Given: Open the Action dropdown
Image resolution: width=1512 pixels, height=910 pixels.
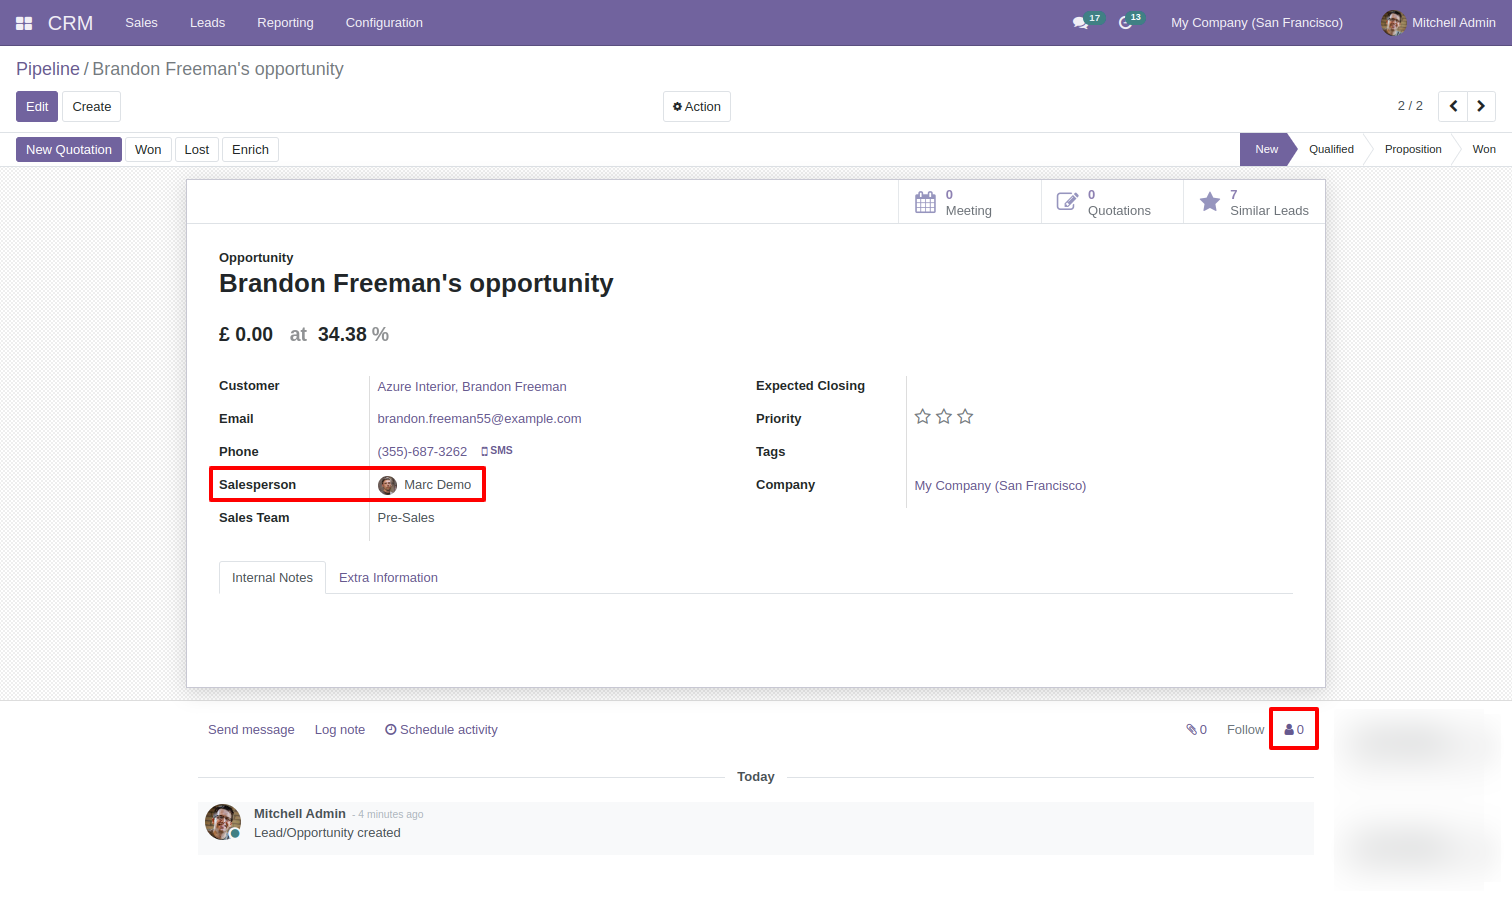Looking at the screenshot, I should tap(697, 107).
